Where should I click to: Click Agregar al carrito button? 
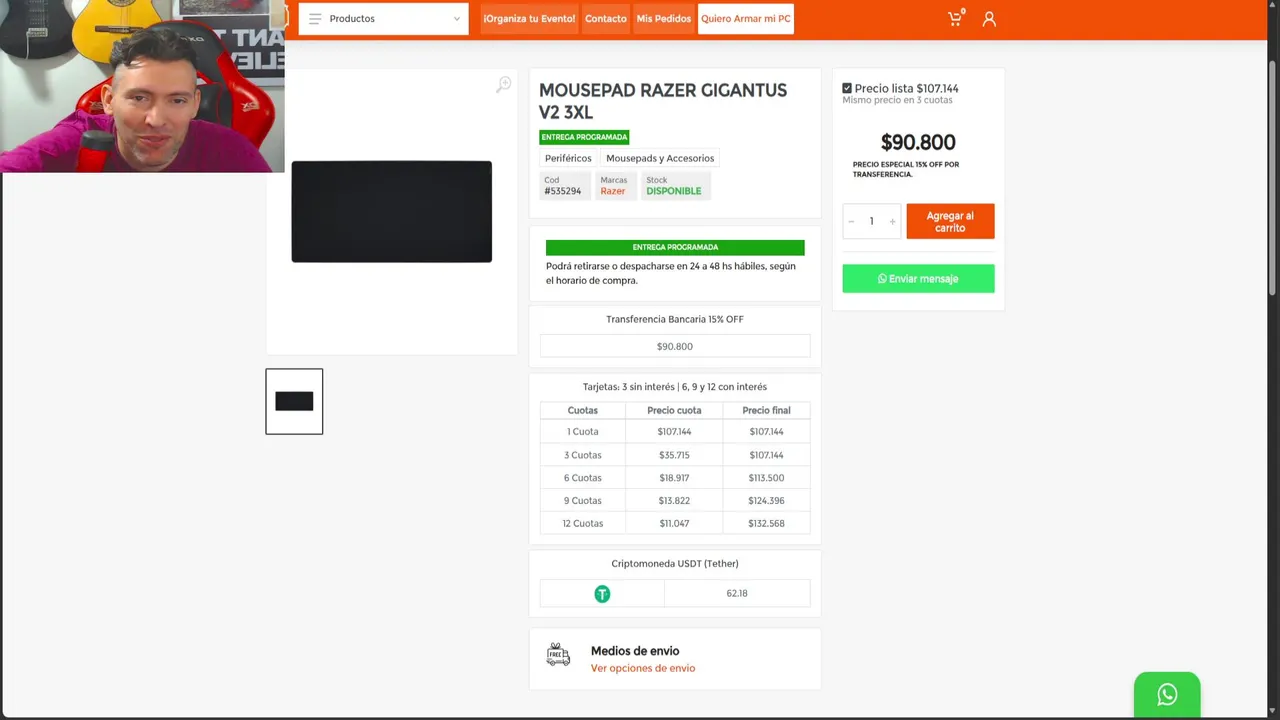point(950,222)
